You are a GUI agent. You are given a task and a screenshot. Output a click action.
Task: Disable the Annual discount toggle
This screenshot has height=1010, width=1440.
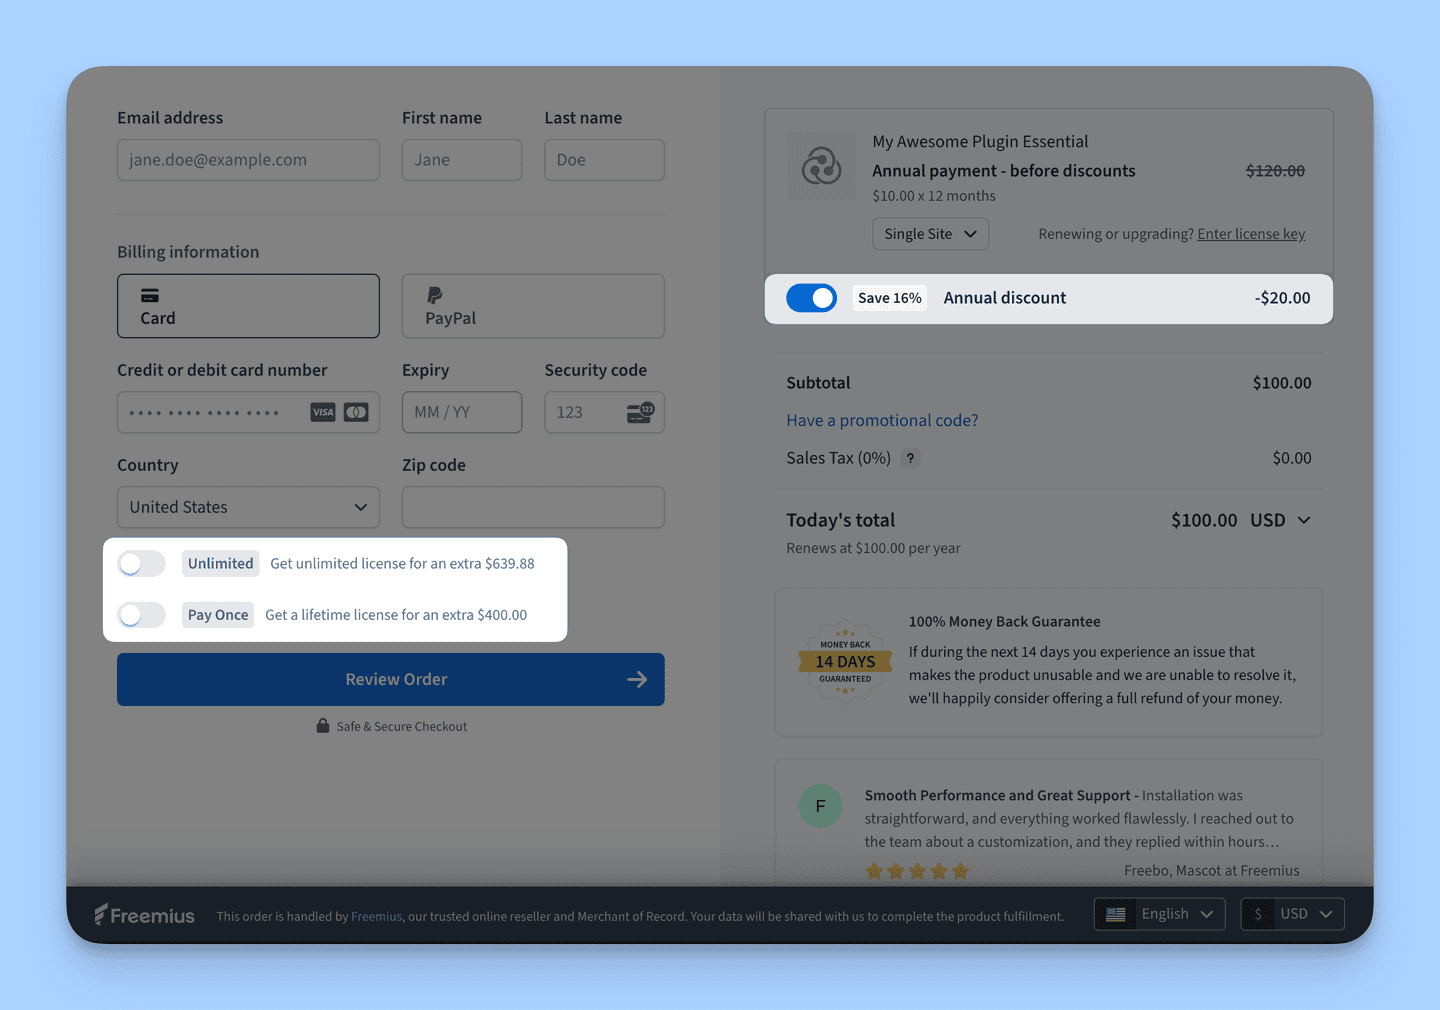click(x=811, y=298)
